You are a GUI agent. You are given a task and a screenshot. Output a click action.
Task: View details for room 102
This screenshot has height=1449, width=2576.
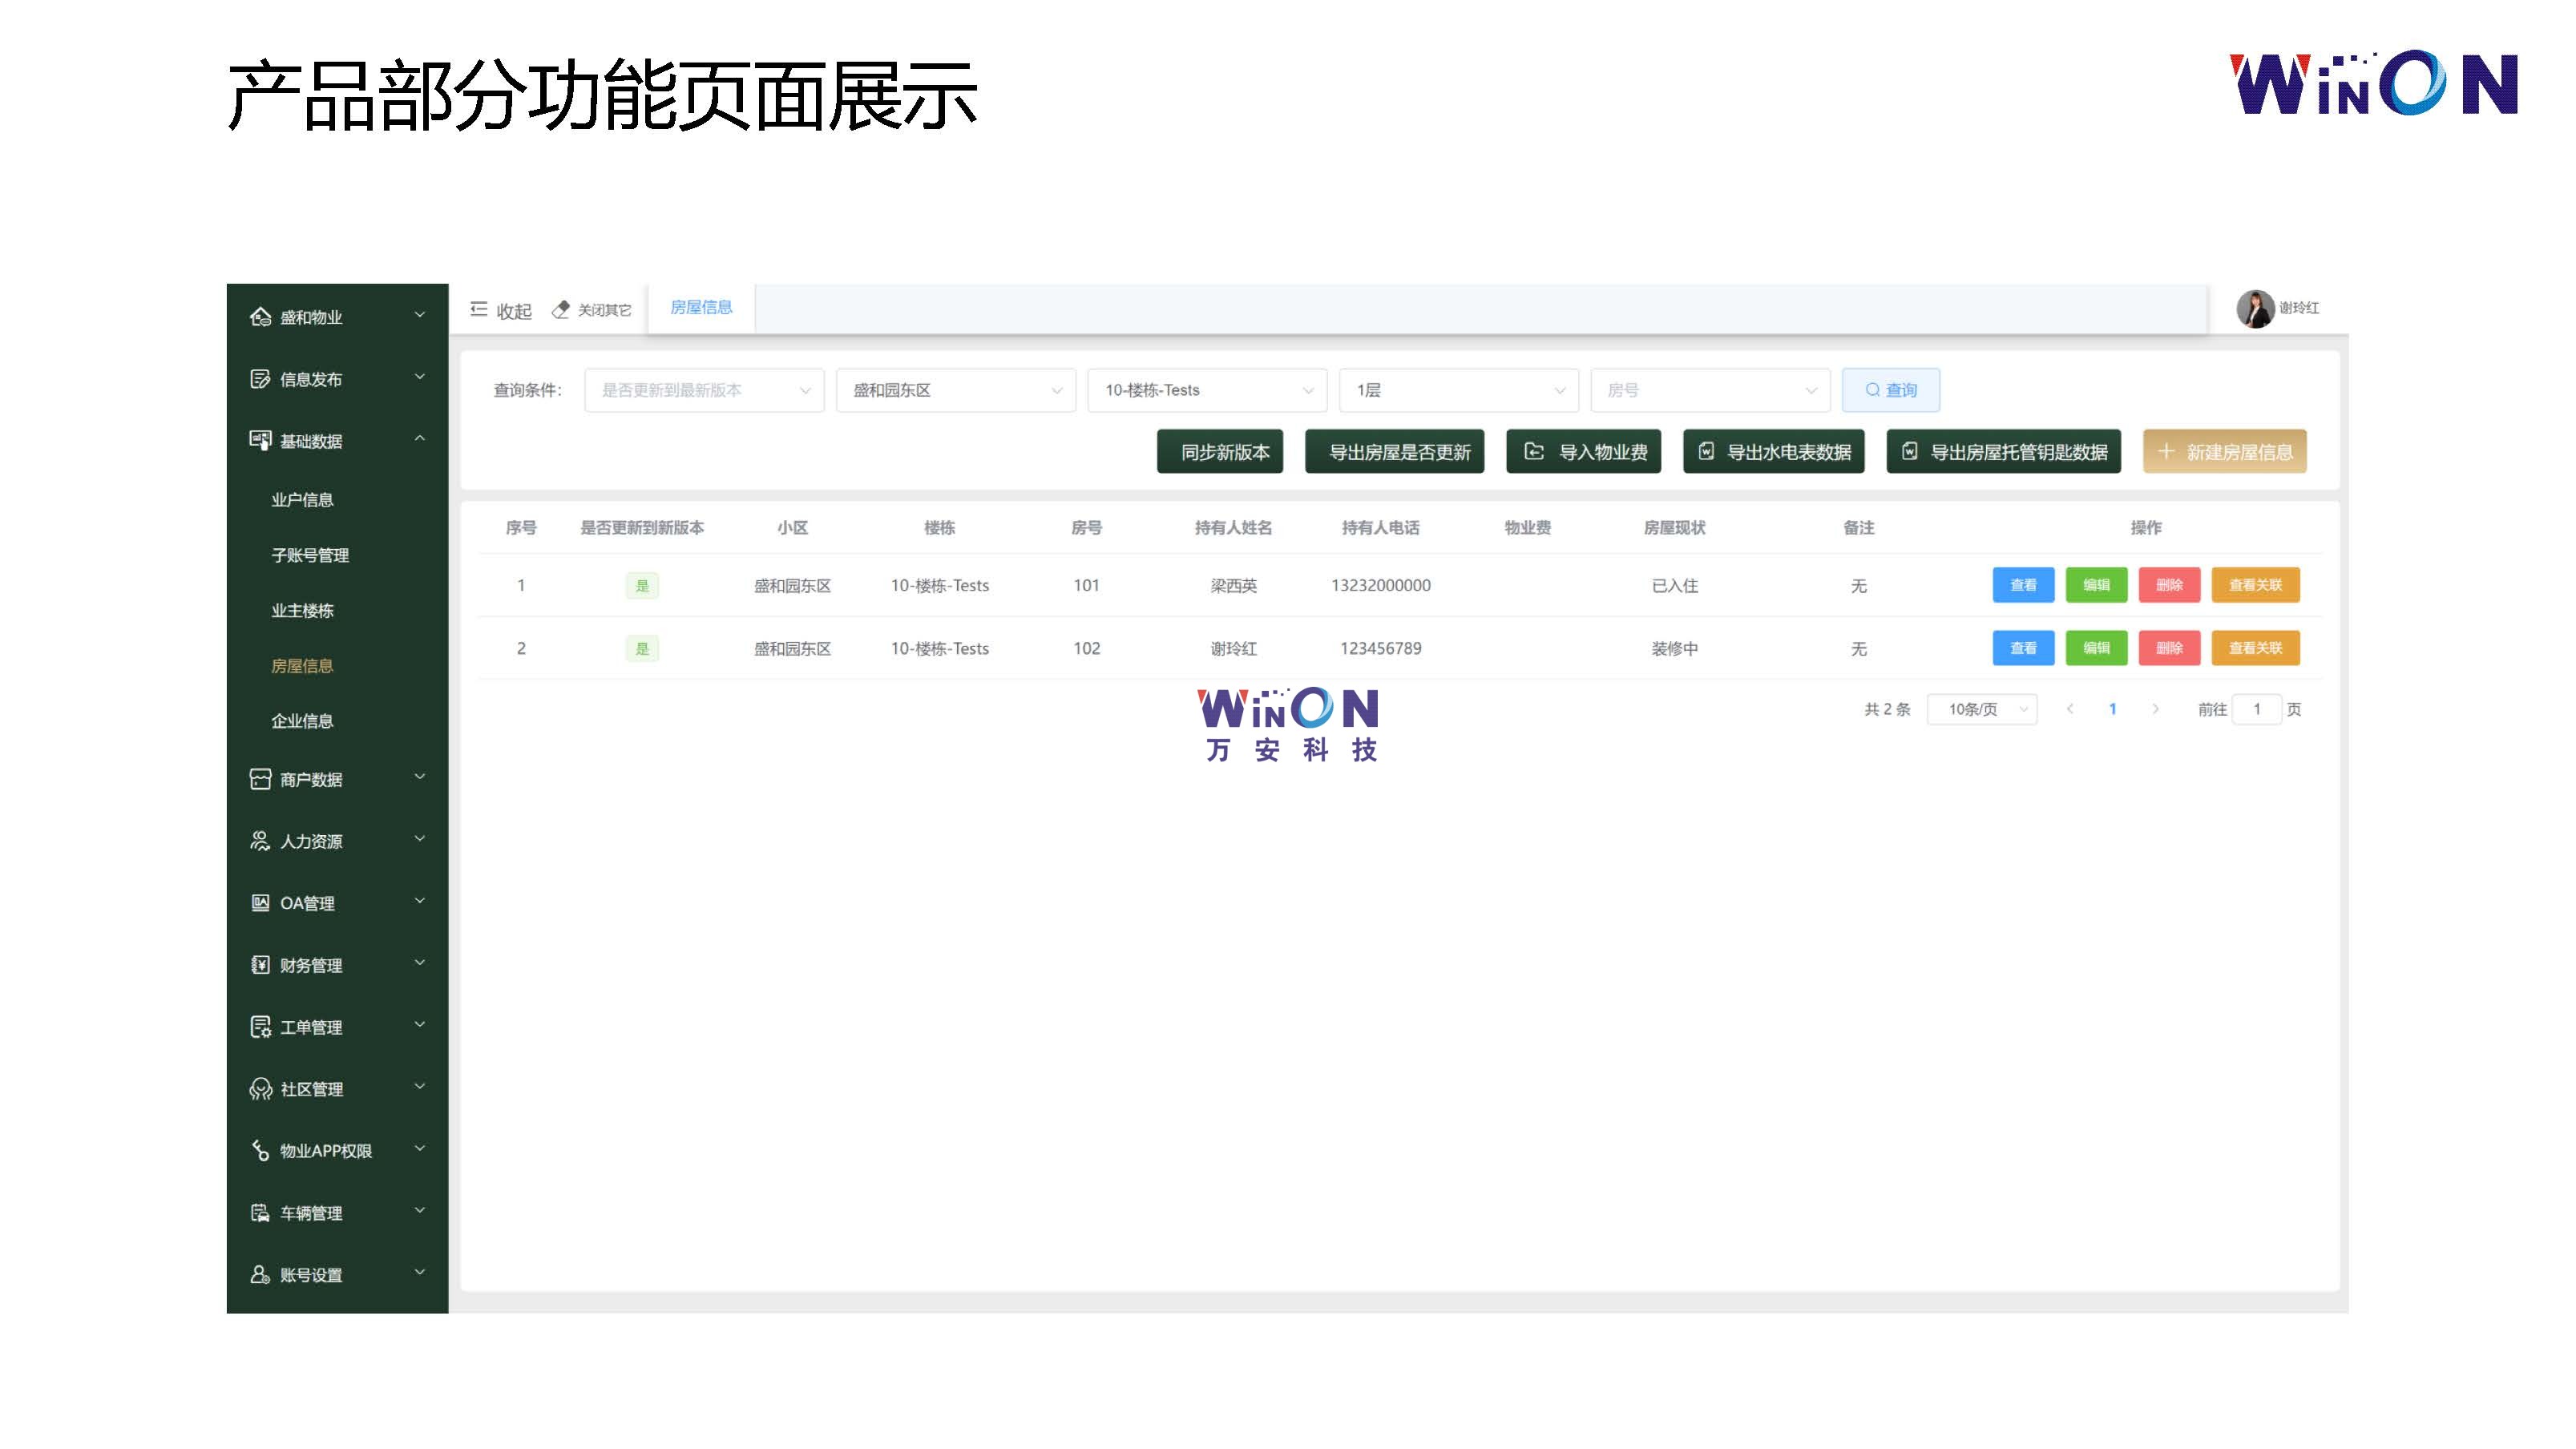(x=2023, y=648)
